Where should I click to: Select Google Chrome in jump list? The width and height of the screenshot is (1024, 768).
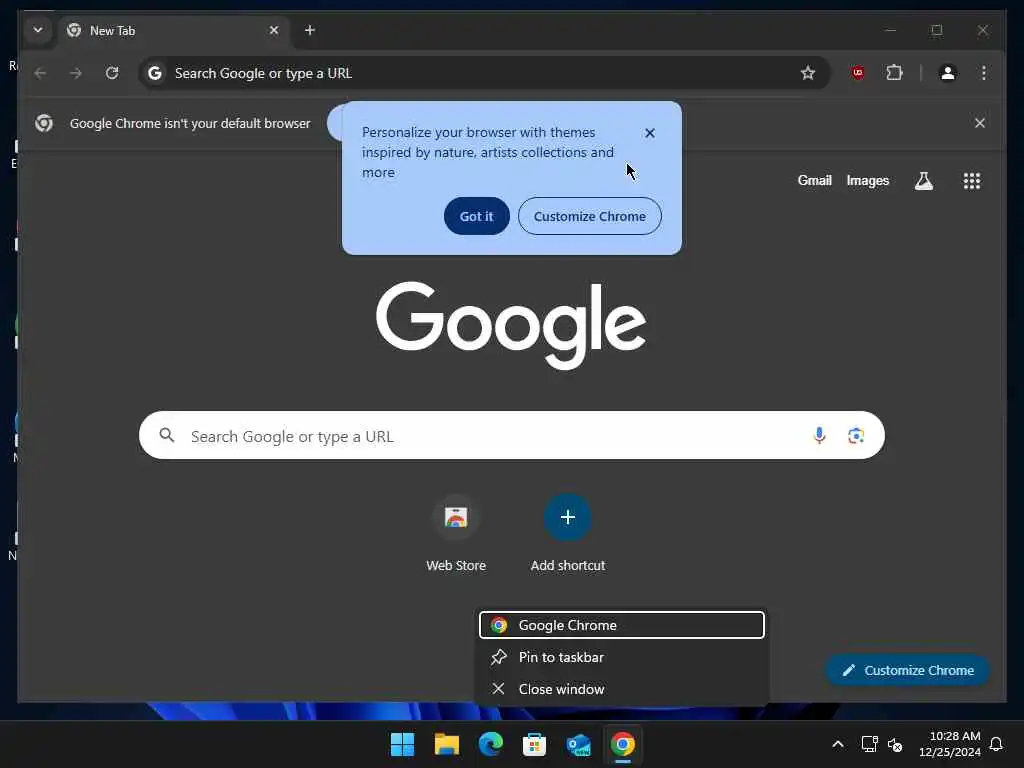coord(622,625)
